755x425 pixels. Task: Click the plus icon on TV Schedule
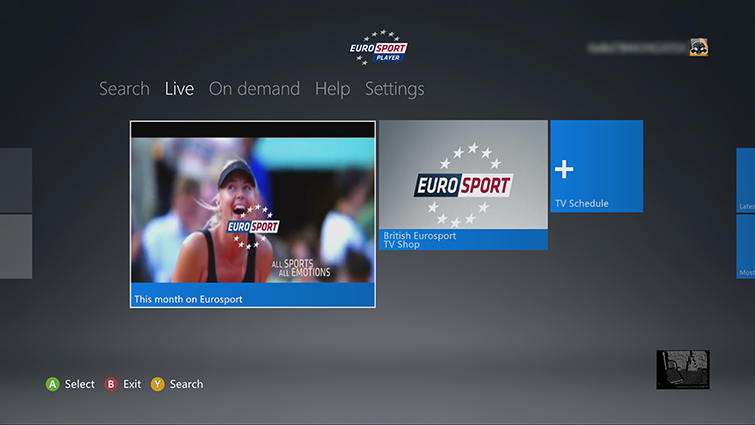pos(564,169)
